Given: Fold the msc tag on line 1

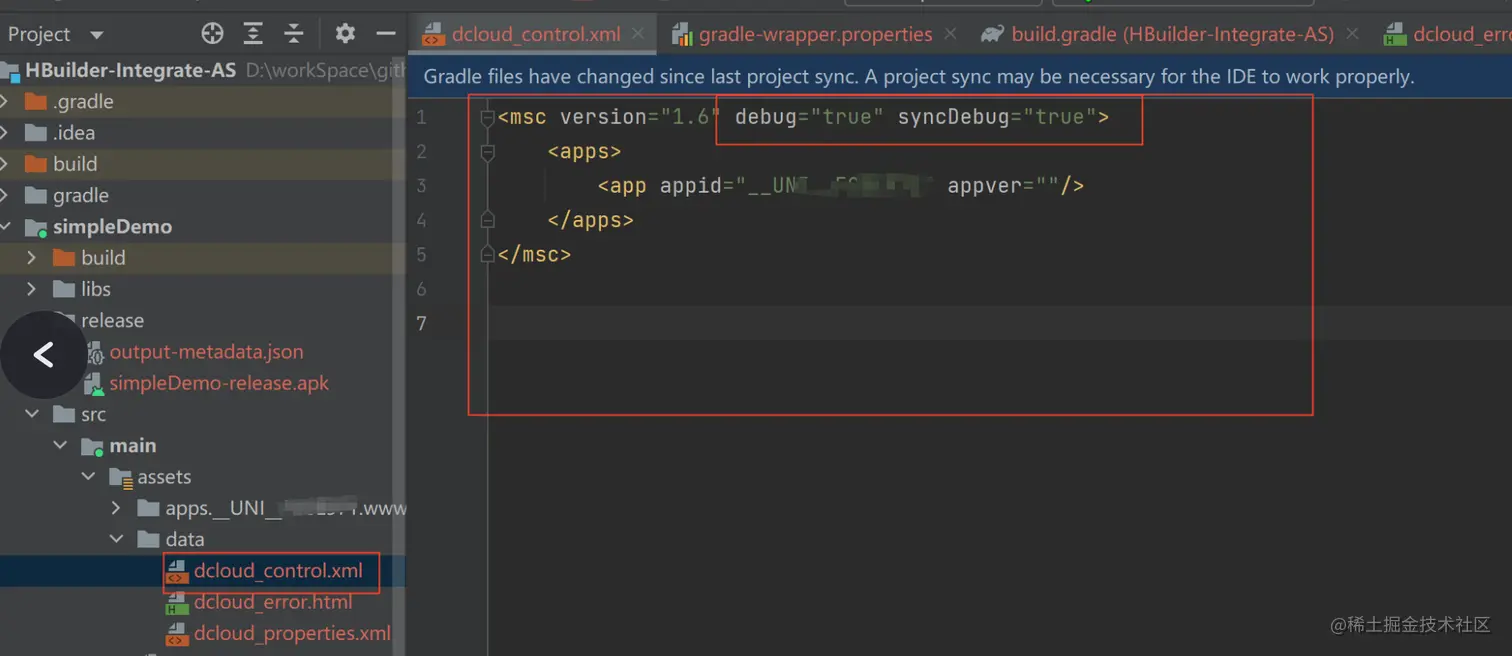Looking at the screenshot, I should pyautogui.click(x=487, y=118).
